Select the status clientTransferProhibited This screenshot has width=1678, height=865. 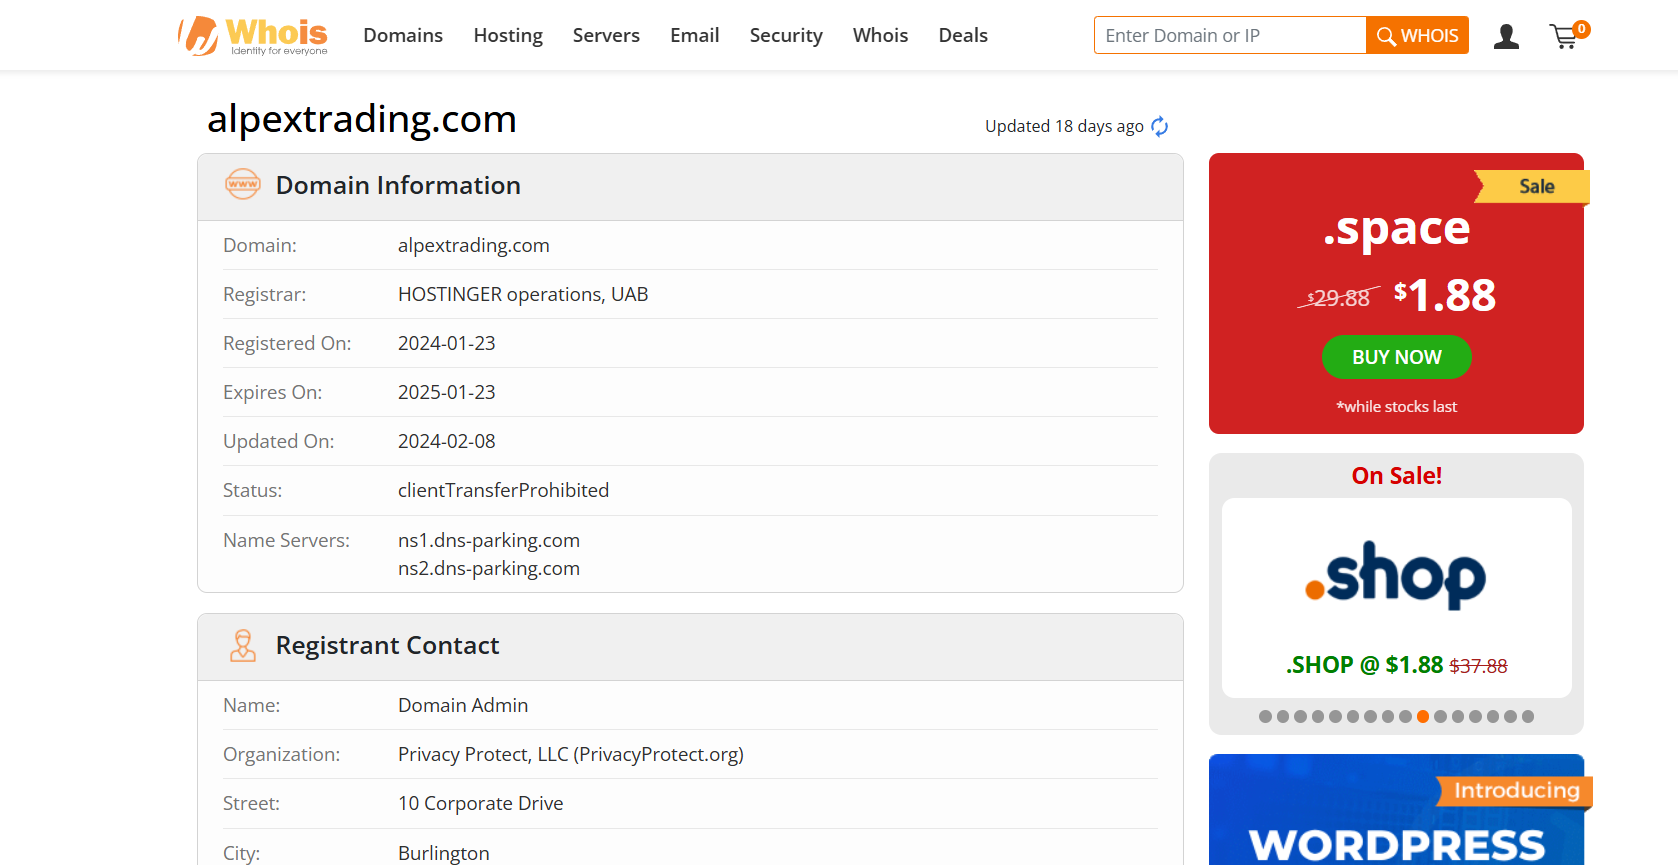(503, 490)
